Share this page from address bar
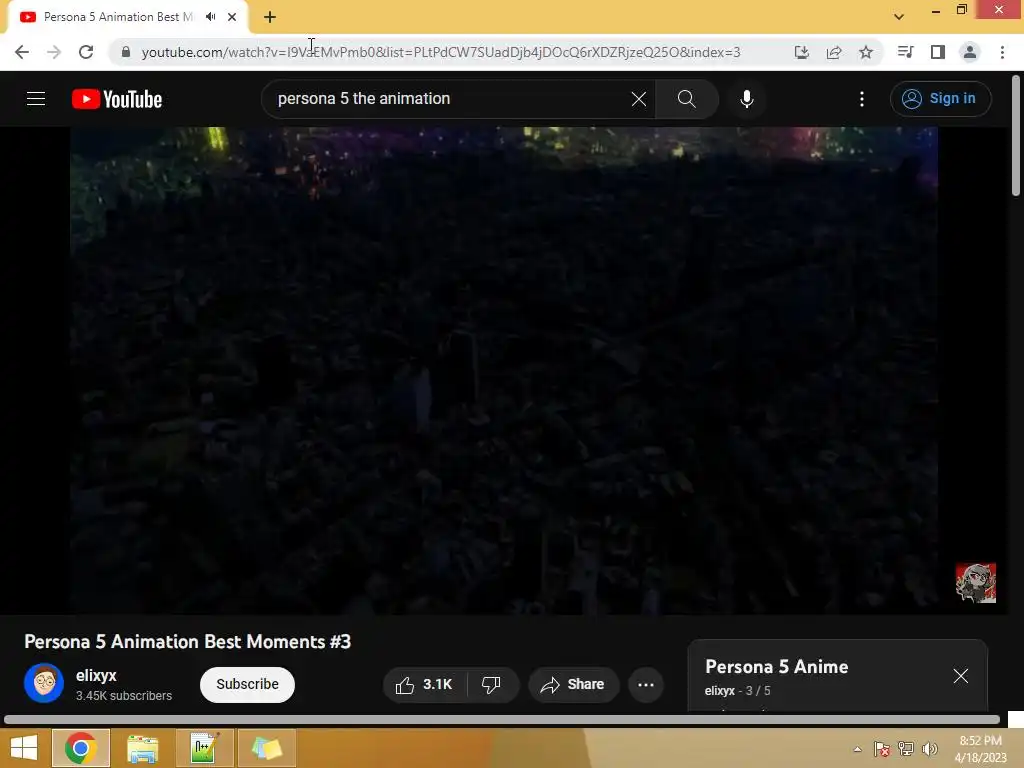1024x768 pixels. 834,52
